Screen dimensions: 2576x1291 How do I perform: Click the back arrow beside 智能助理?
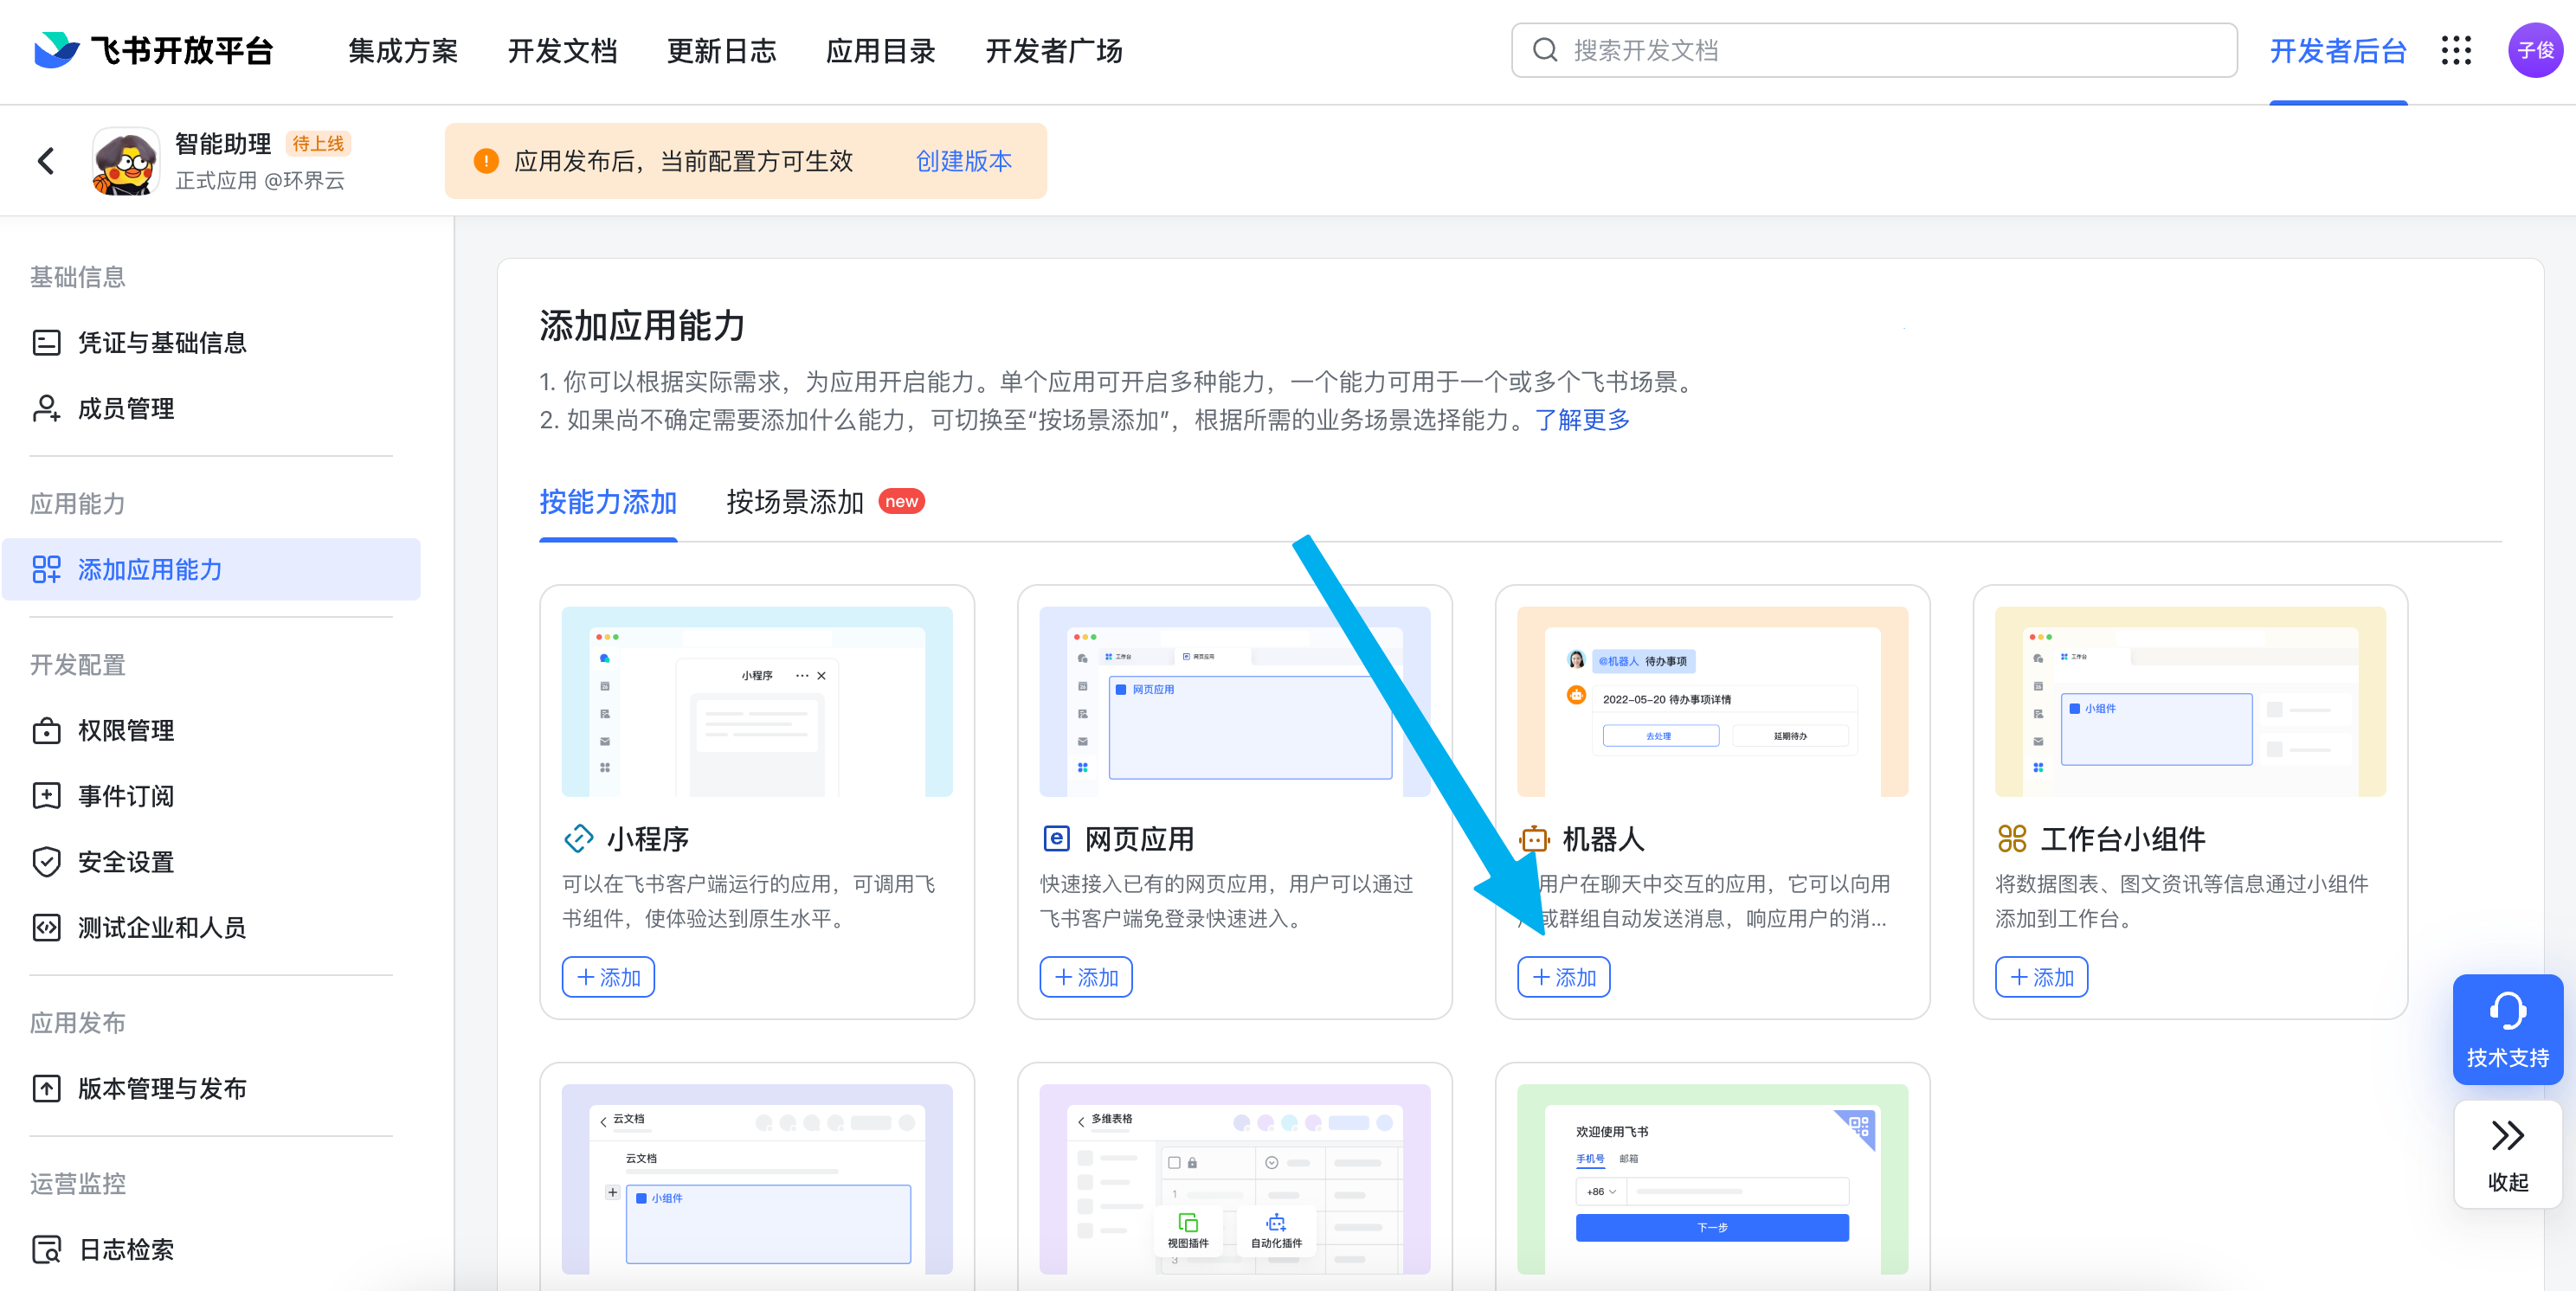tap(46, 161)
